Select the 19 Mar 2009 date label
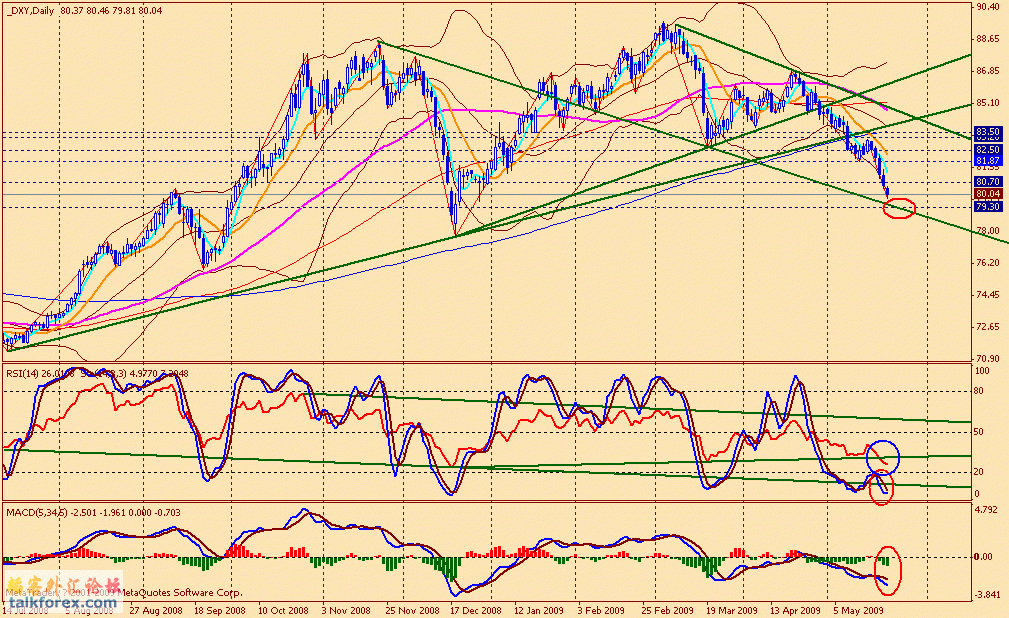 click(732, 610)
